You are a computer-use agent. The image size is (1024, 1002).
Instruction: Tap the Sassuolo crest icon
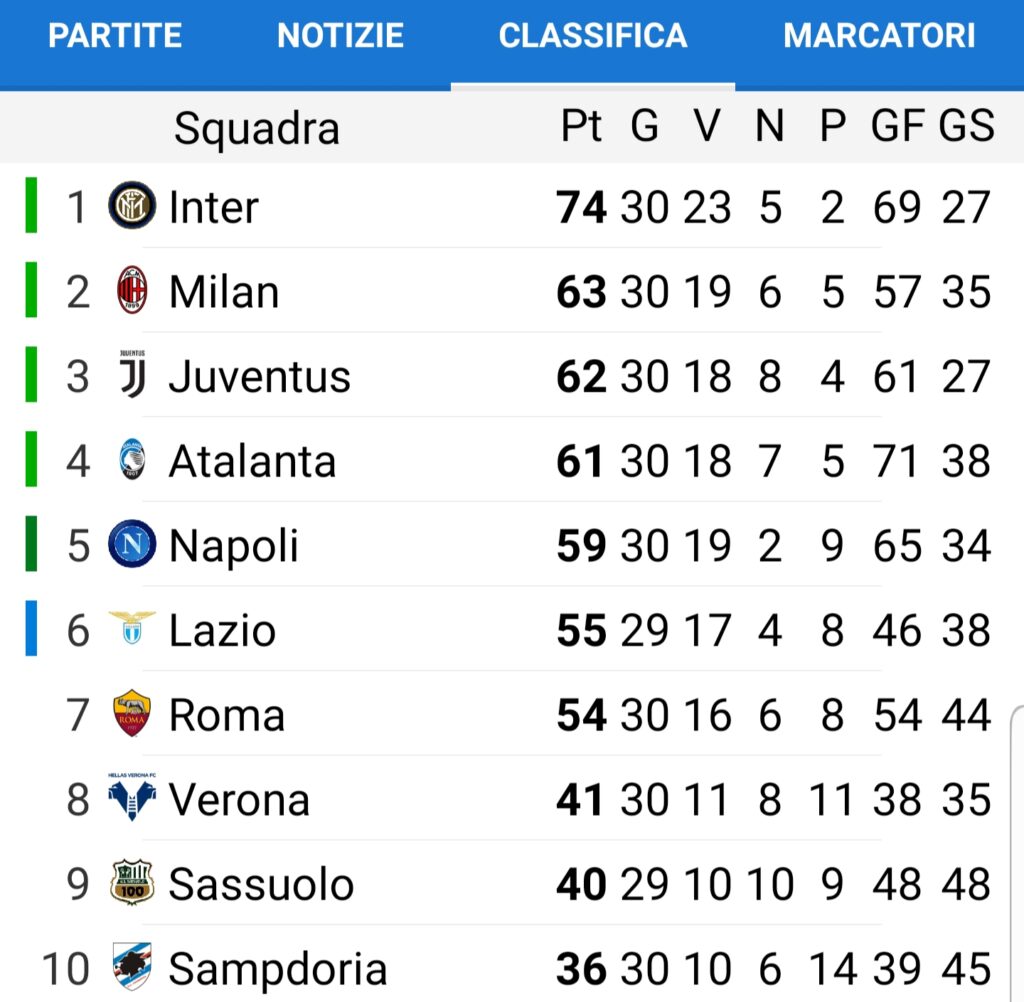132,882
